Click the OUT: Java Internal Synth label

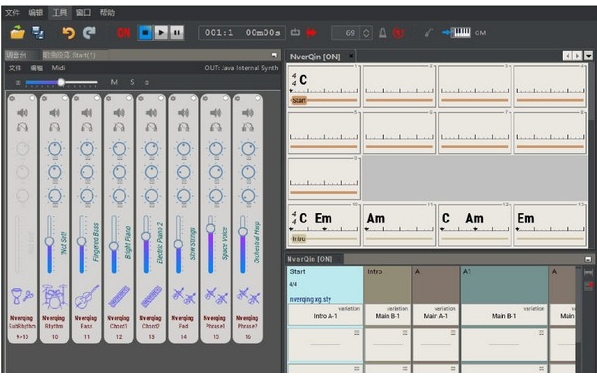click(241, 68)
